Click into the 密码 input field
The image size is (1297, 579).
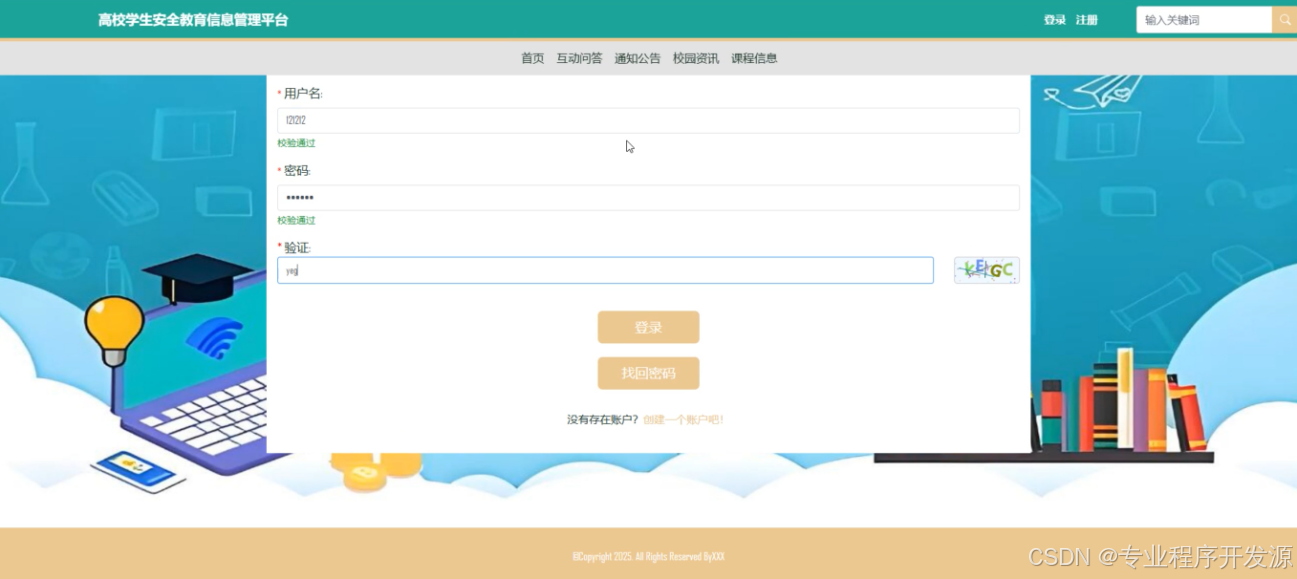pyautogui.click(x=648, y=198)
